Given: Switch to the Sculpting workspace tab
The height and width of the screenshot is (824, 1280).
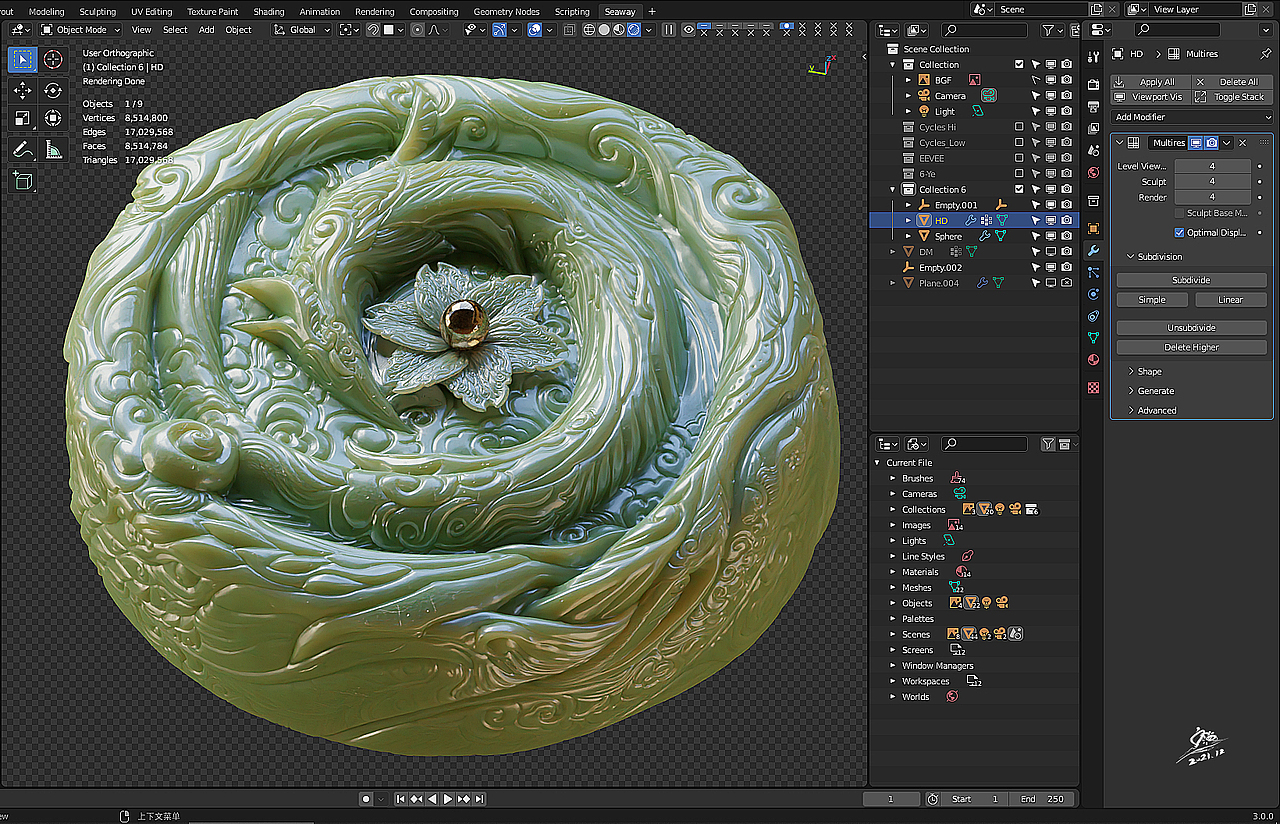Looking at the screenshot, I should tap(98, 12).
